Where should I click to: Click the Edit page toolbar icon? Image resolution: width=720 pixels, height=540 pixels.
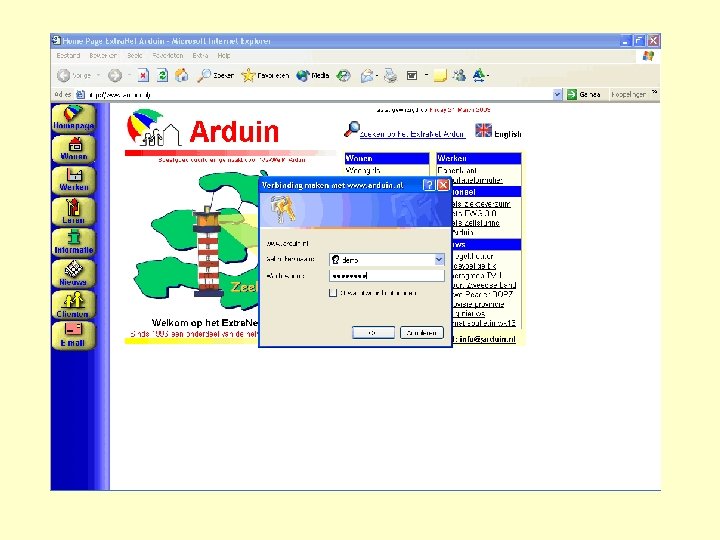click(412, 75)
